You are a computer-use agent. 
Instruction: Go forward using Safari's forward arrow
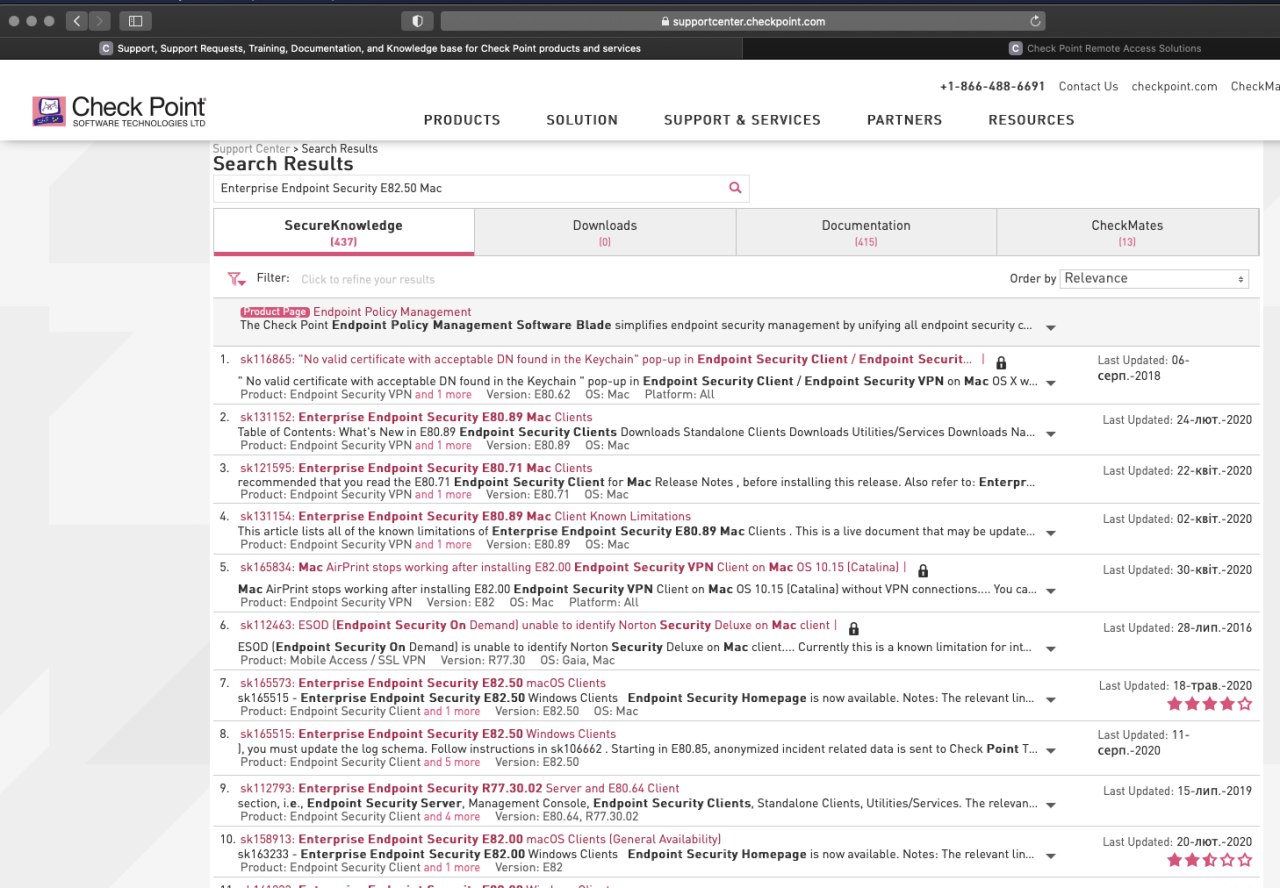coord(100,20)
